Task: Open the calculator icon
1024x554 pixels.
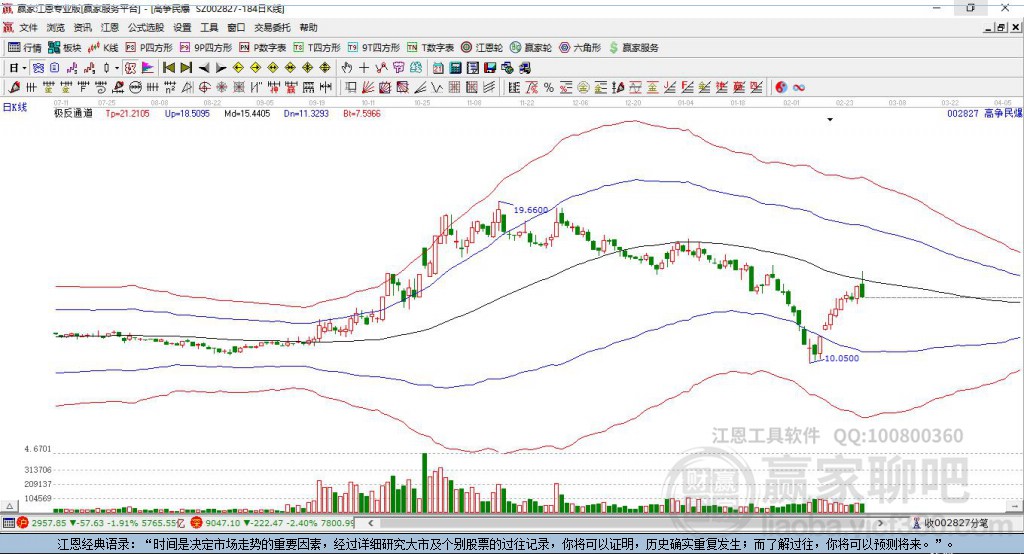Action: 455,68
